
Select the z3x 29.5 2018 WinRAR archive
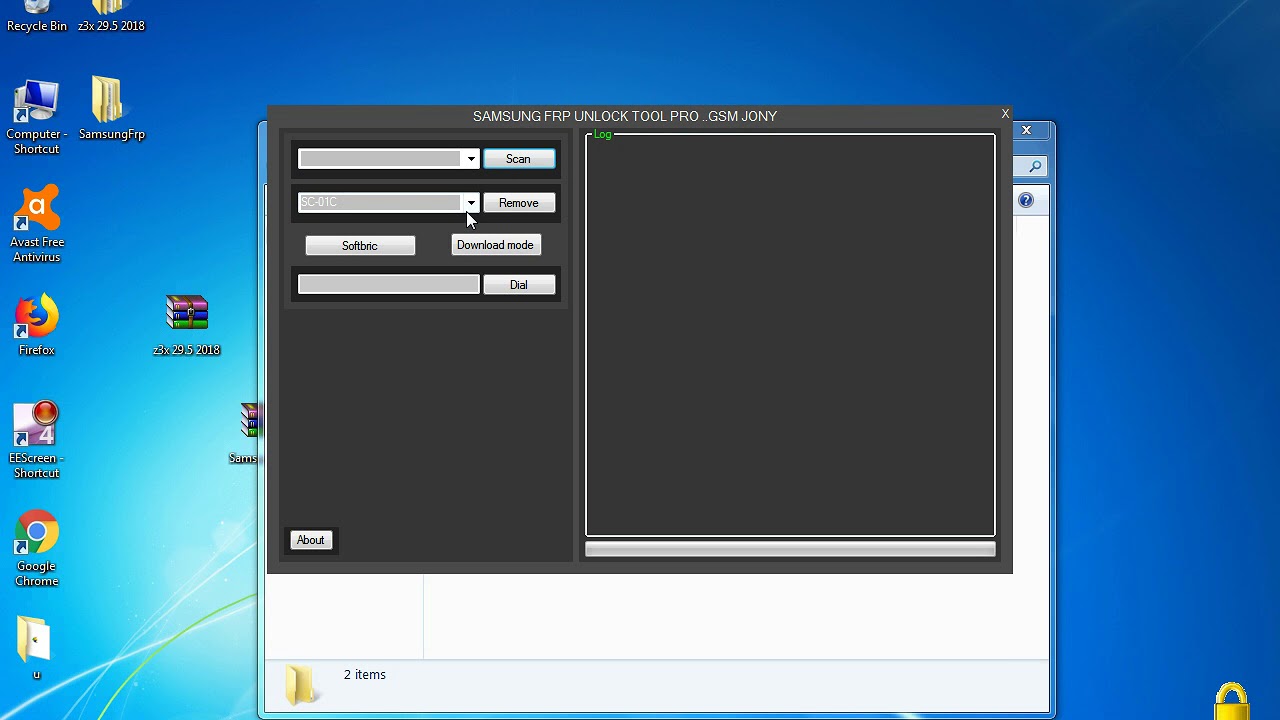click(187, 325)
